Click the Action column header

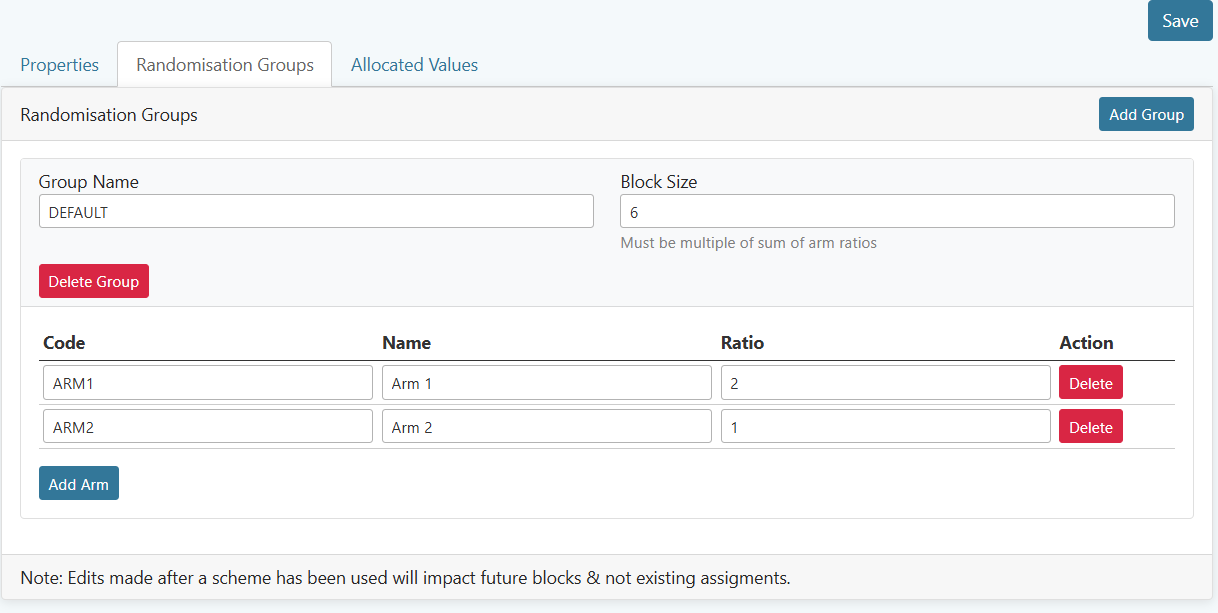pos(1087,342)
